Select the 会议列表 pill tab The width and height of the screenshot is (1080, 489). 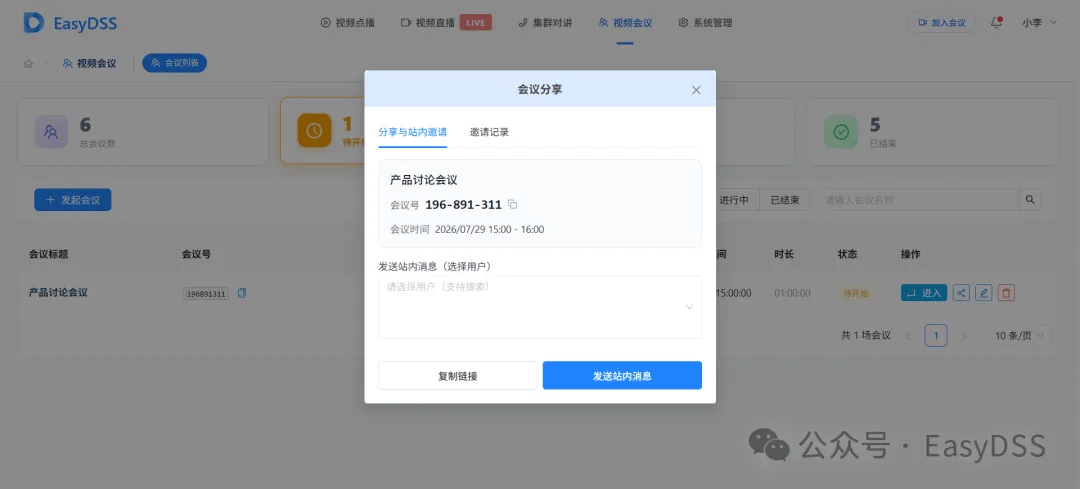pos(174,63)
